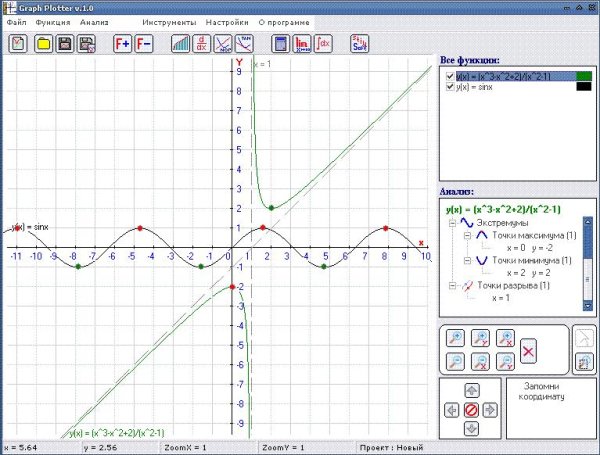Click the analysis panel scrollbar down arrow
Image resolution: width=600 pixels, height=455 pixels.
coord(587,306)
